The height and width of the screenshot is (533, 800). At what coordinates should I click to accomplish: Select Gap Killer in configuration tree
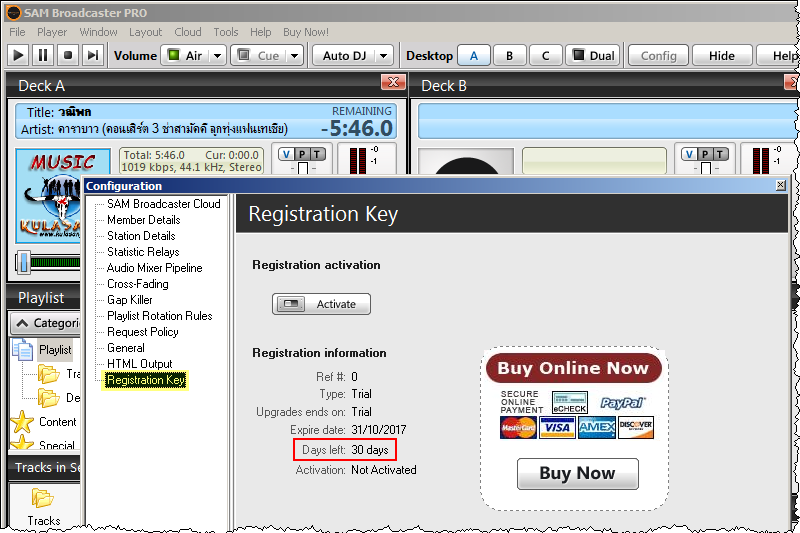(130, 300)
